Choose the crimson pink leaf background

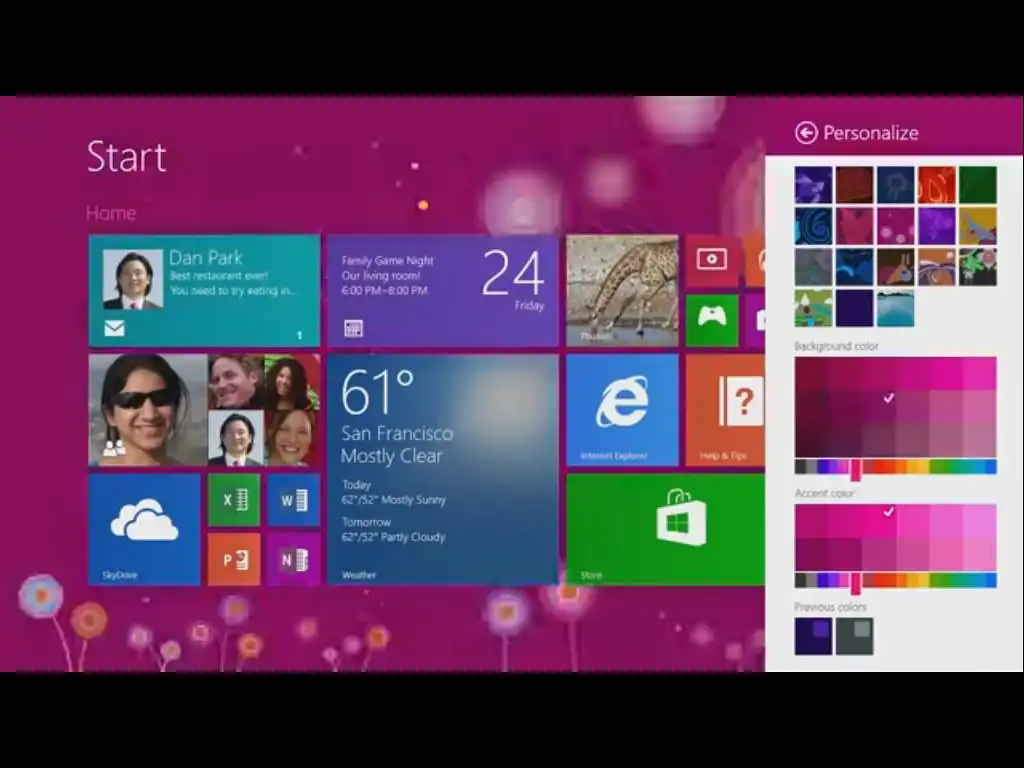854,226
